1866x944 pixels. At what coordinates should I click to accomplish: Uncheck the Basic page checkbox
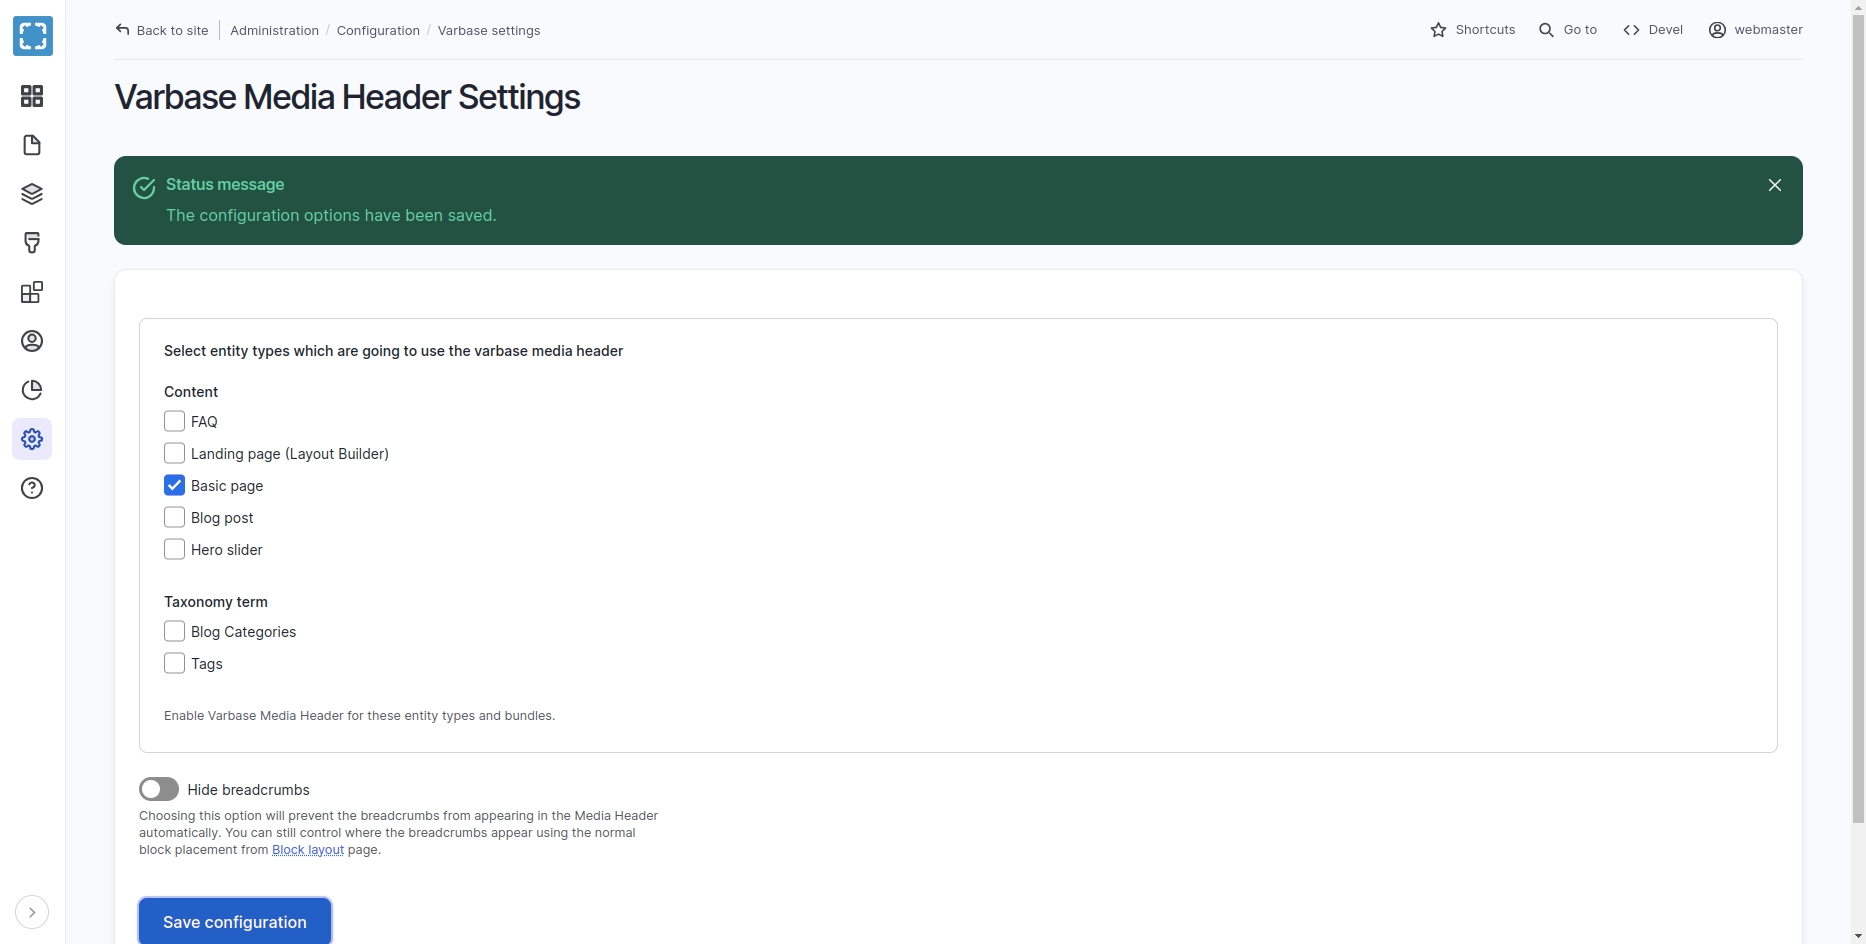[x=174, y=486]
